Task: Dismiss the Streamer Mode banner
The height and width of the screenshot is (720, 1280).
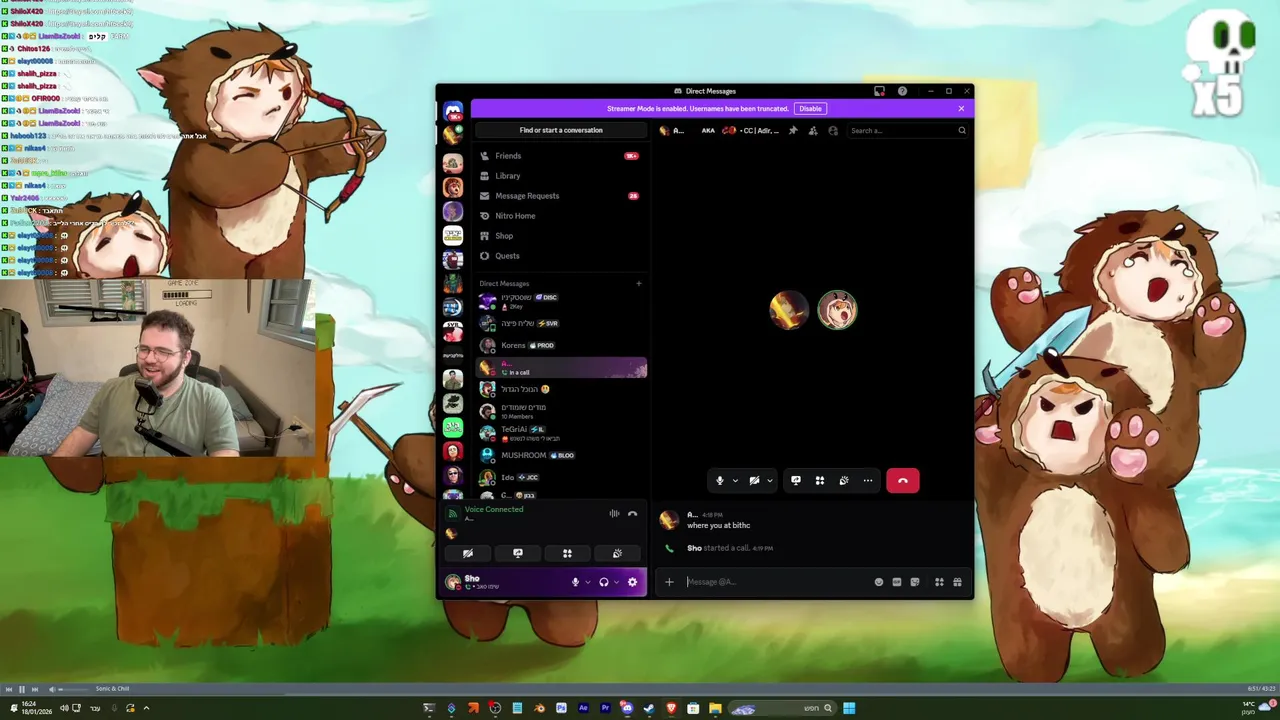Action: 961,108
